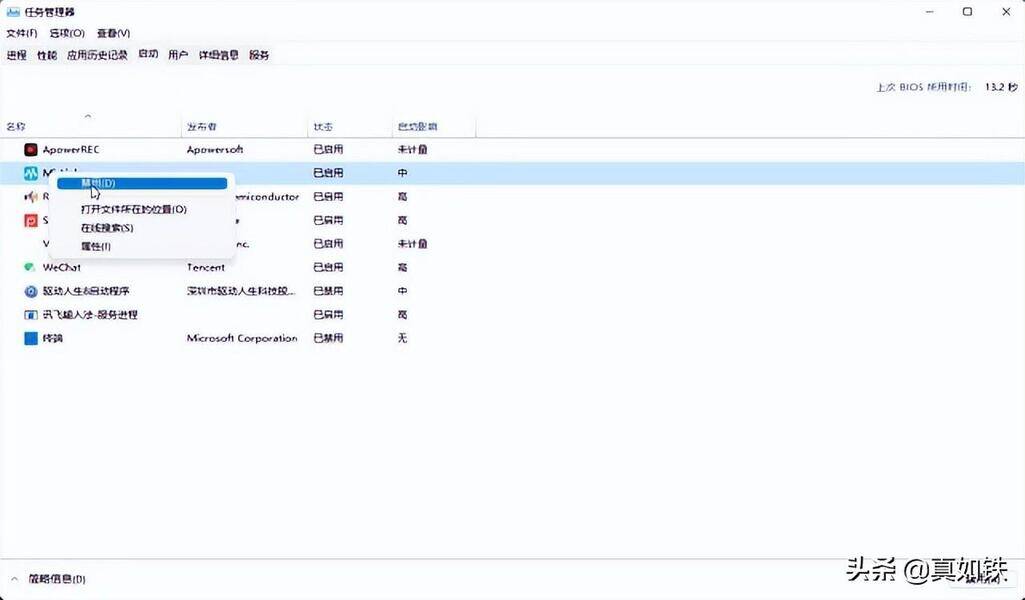Select the 讯飞输入法-服务进程 name cell
1025x600 pixels.
click(90, 314)
